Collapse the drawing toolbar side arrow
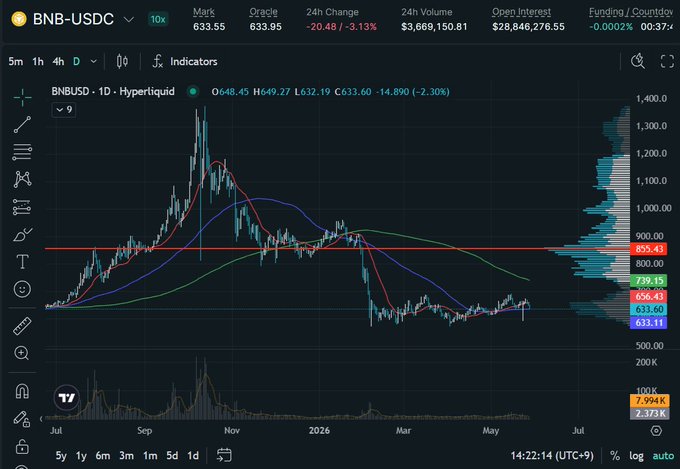 tap(41, 419)
